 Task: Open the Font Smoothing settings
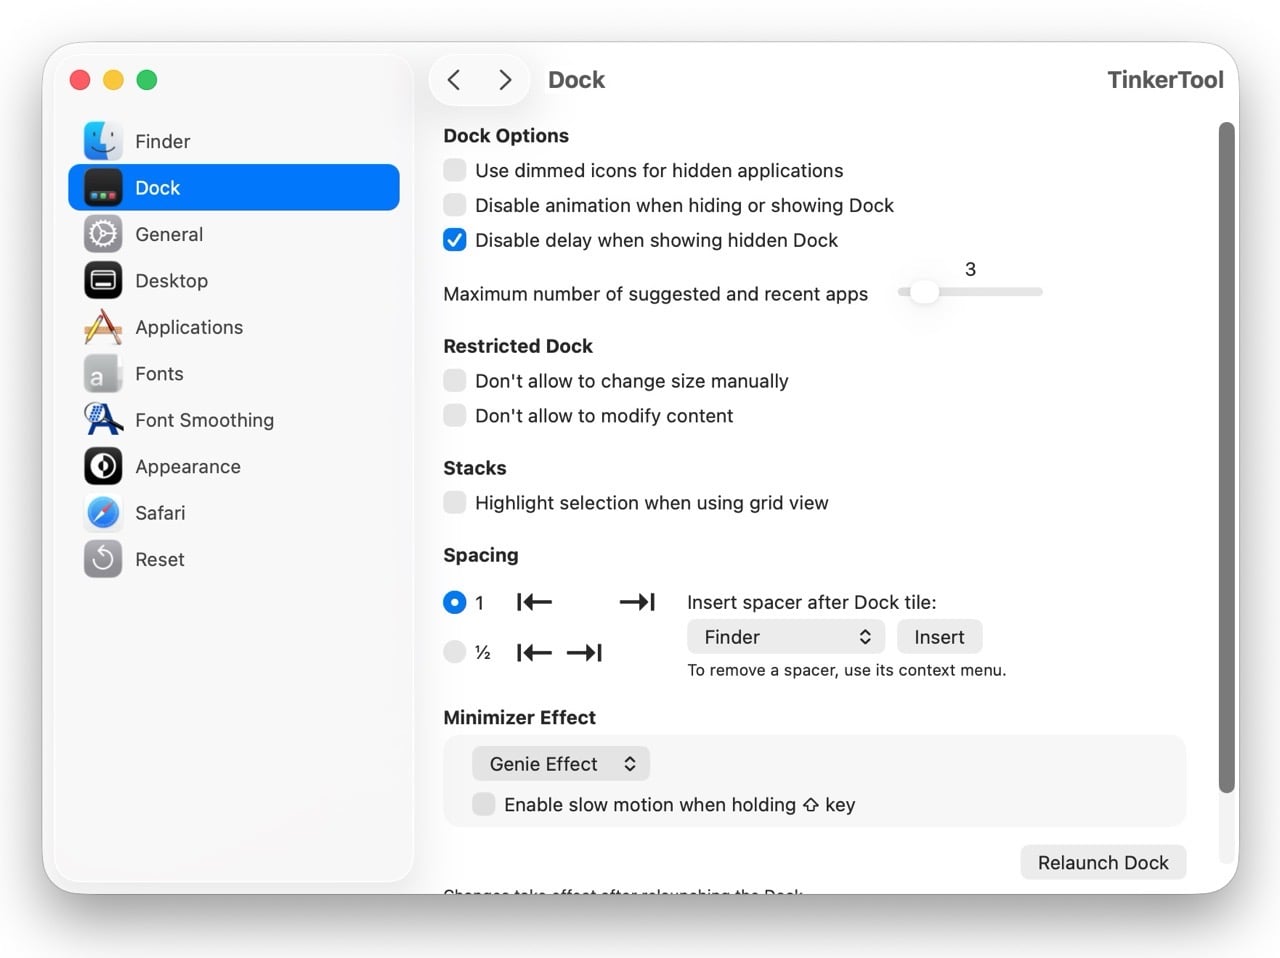[103, 420]
